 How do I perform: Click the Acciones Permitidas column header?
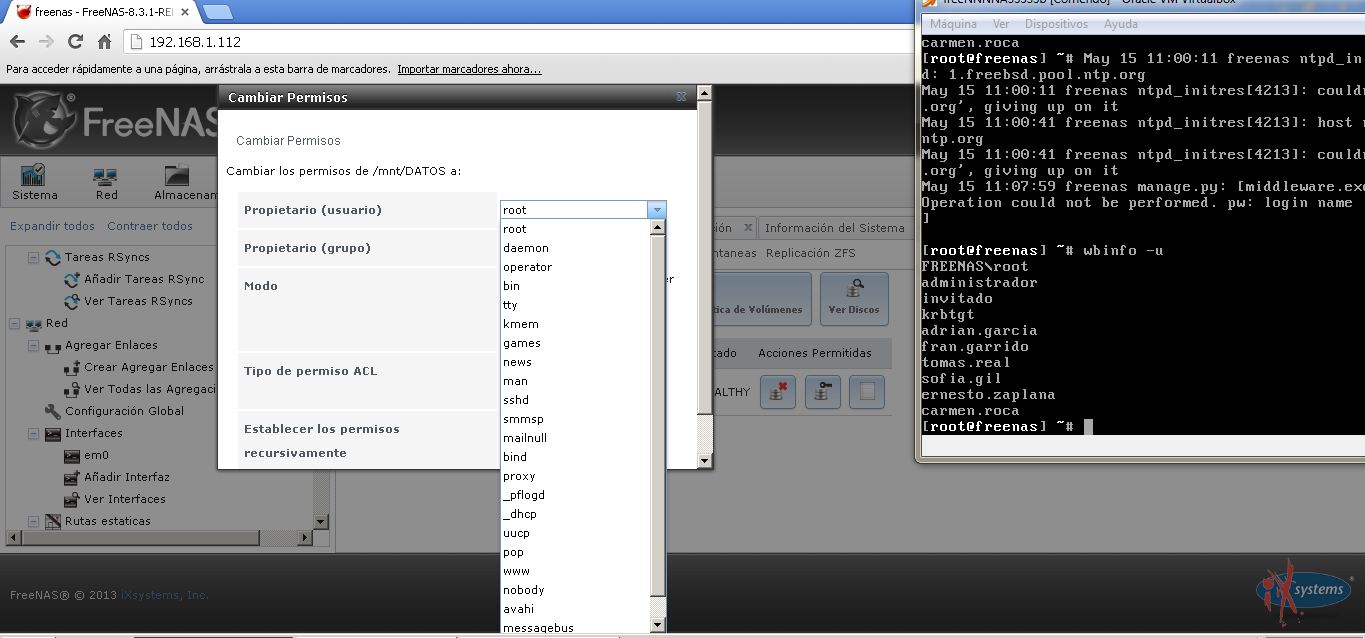814,353
